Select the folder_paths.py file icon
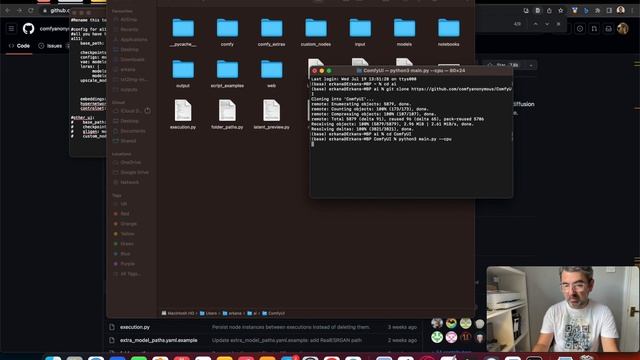Image resolution: width=640 pixels, height=360 pixels. point(227,110)
